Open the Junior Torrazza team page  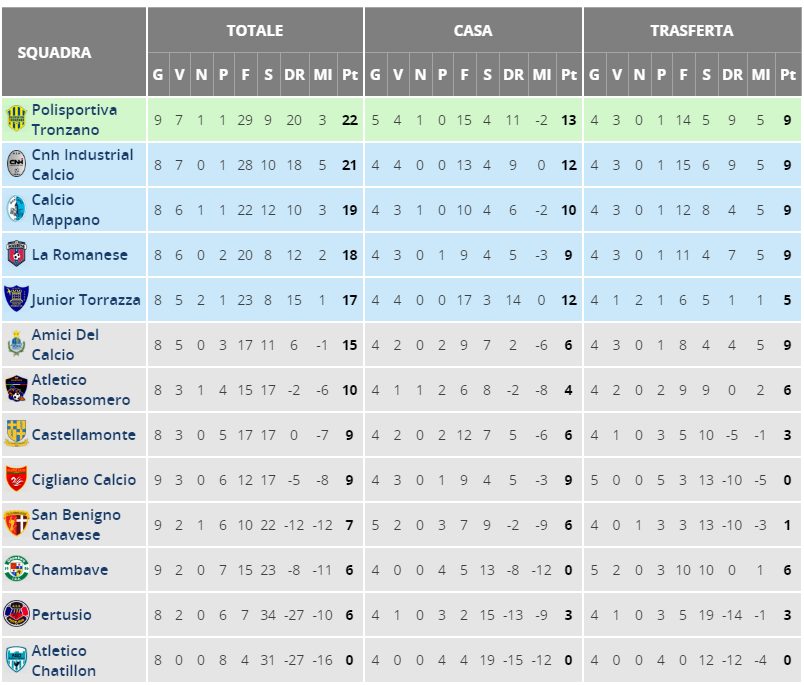click(x=86, y=299)
